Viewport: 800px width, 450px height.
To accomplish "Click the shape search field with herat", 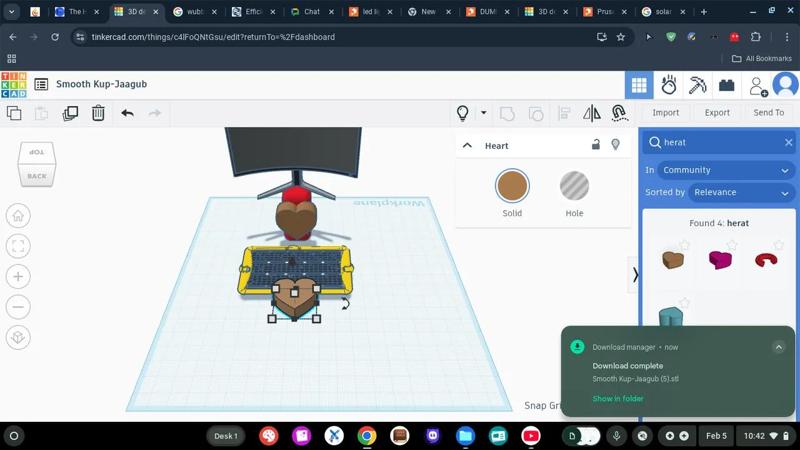I will pos(719,142).
